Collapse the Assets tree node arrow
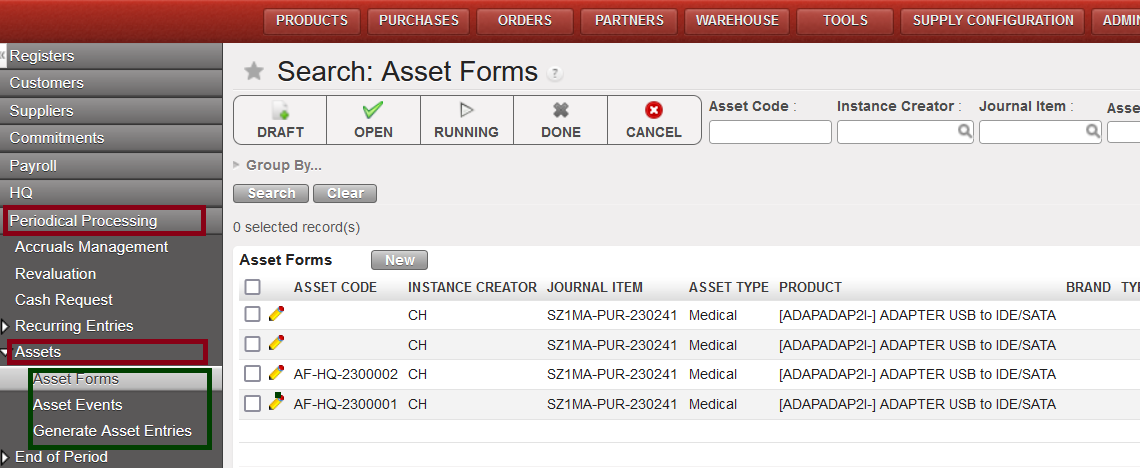 (5, 352)
